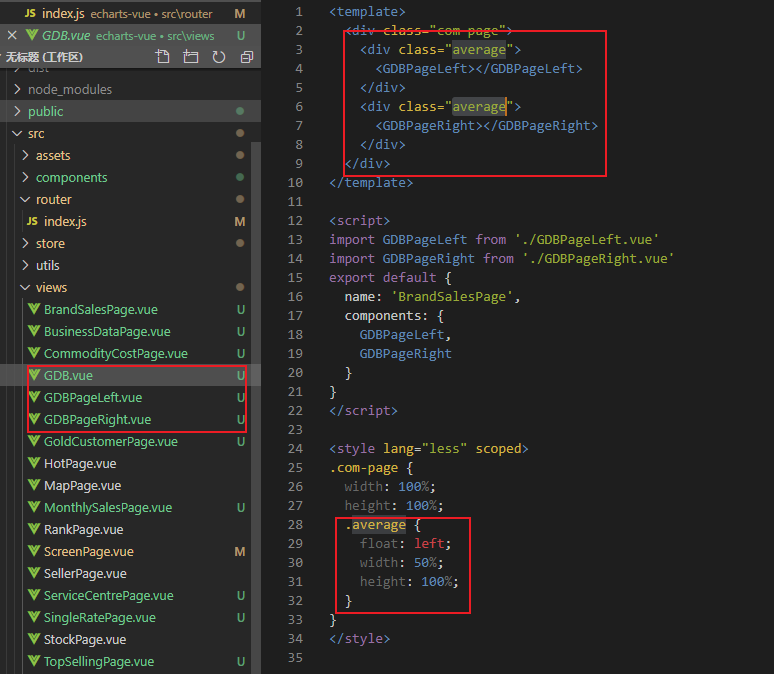Click the .com-page selector in style block

tap(364, 468)
